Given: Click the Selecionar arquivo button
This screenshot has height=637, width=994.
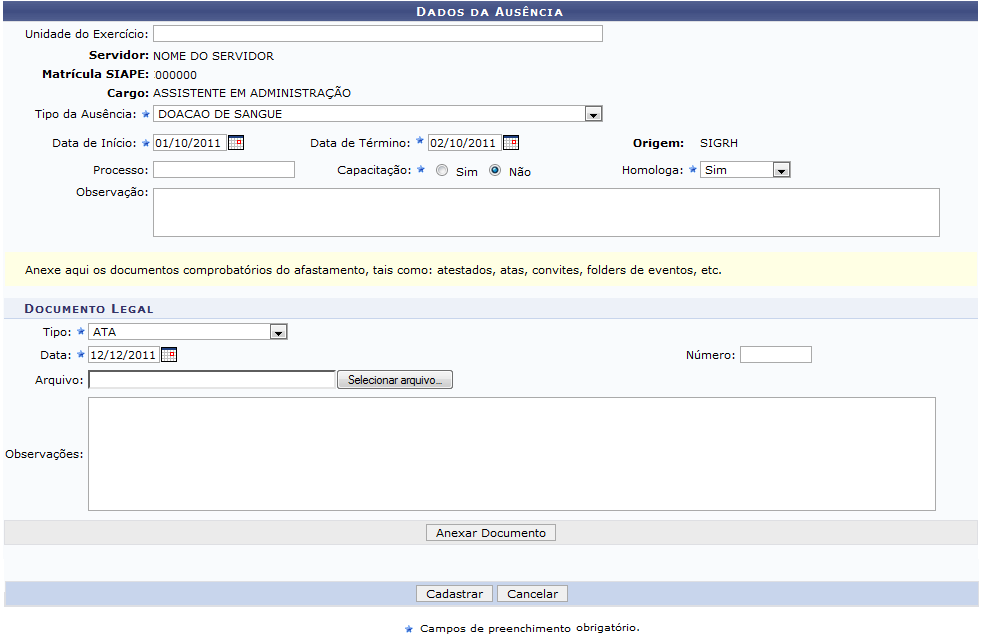Looking at the screenshot, I should click(x=395, y=380).
